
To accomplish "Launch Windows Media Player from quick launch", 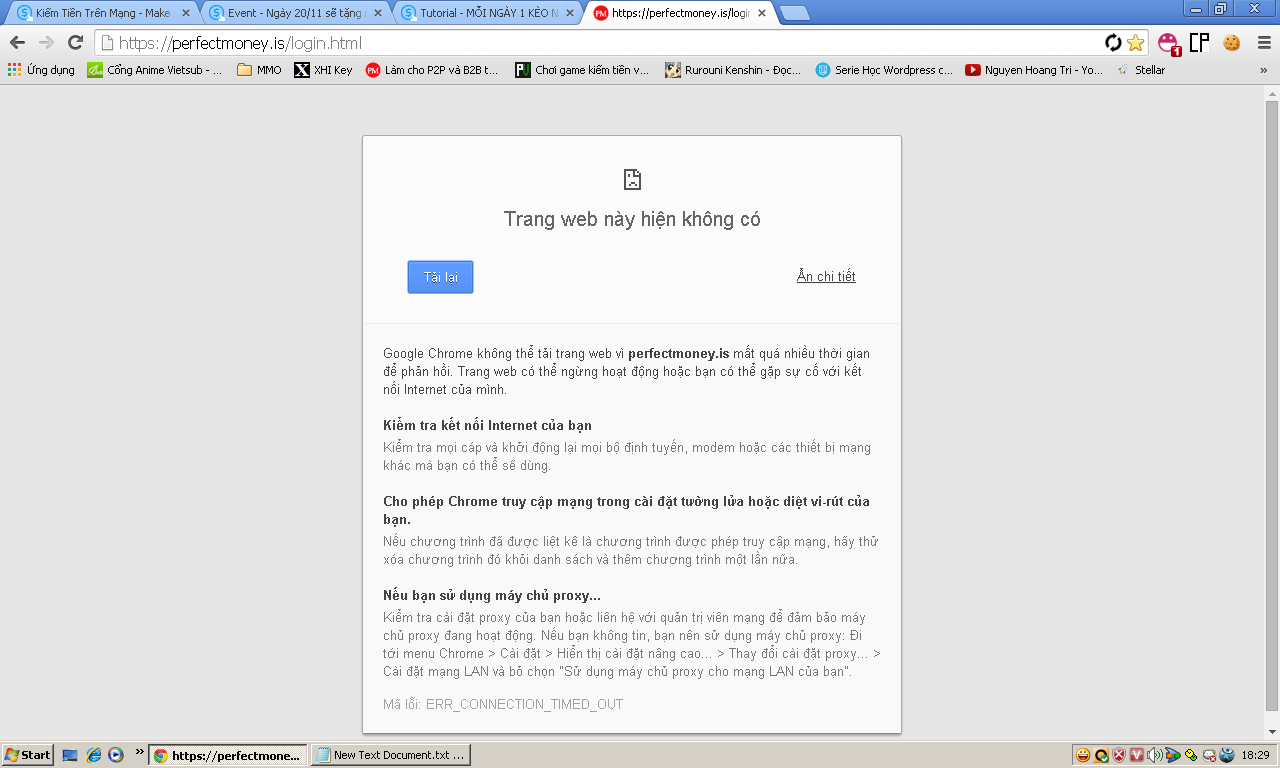I will point(116,755).
